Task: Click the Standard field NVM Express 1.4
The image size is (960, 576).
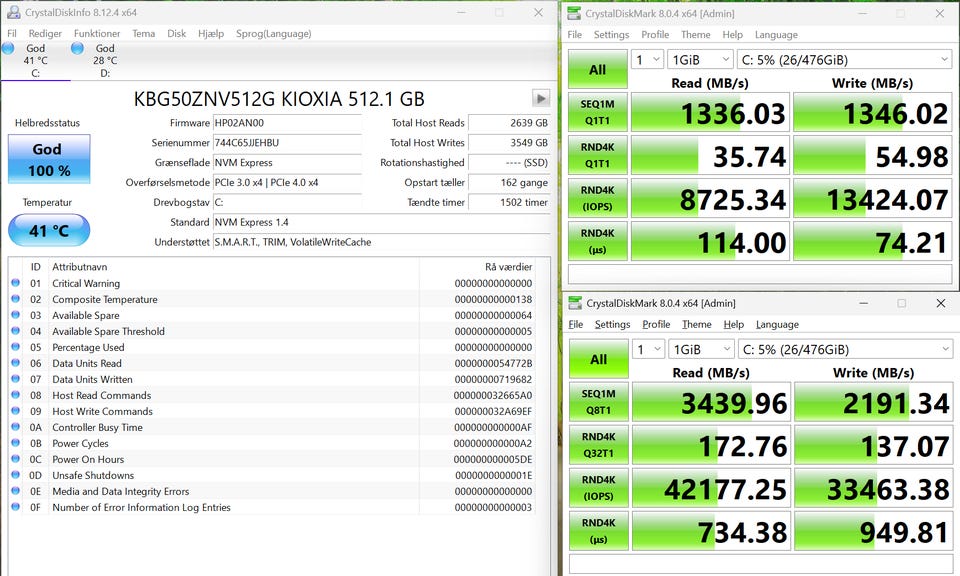Action: 381,222
